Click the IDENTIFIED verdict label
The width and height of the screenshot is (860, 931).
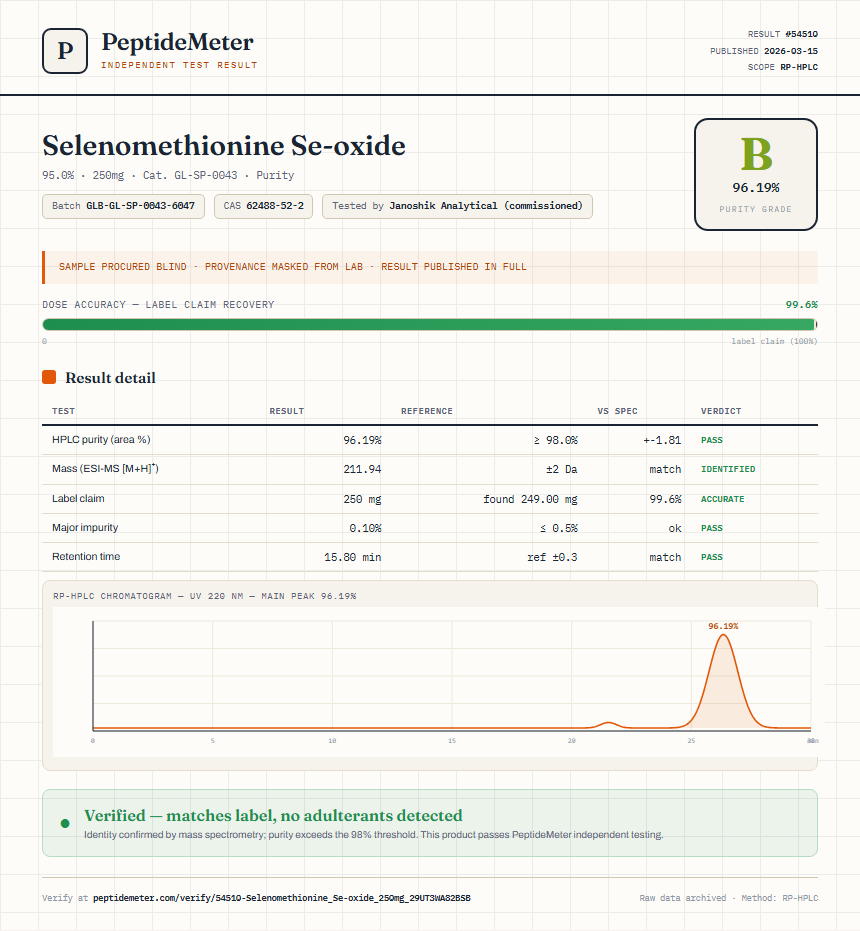pos(728,469)
